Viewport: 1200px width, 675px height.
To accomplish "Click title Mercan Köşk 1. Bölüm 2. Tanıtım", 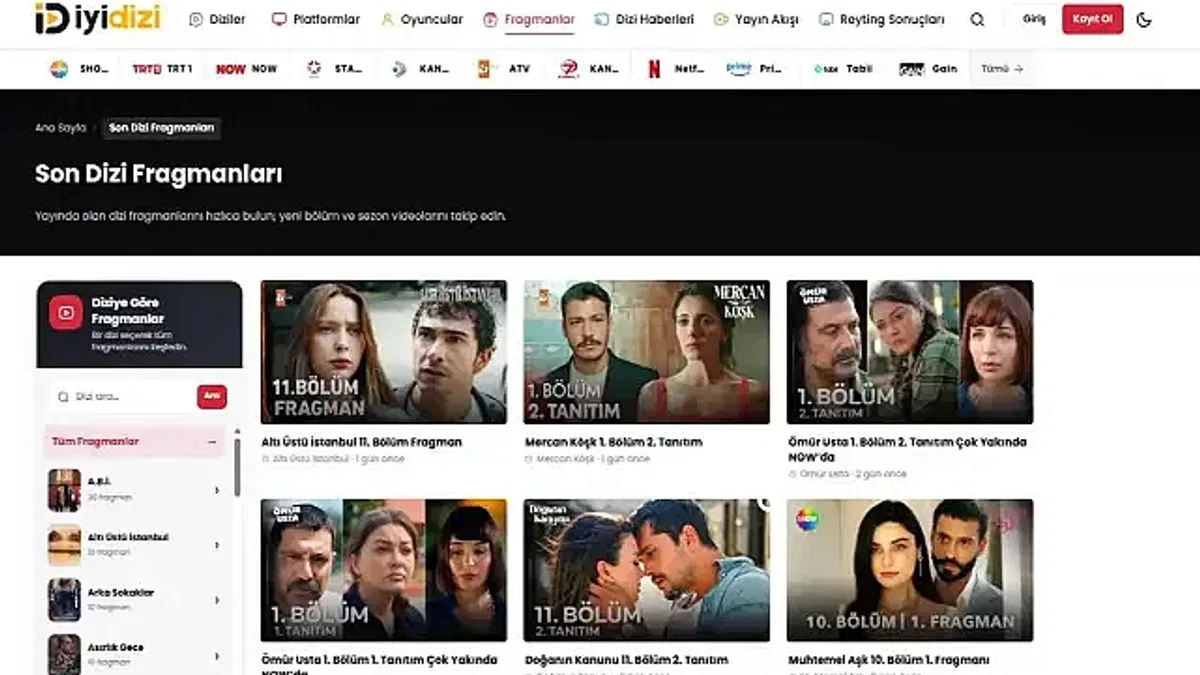I will pyautogui.click(x=614, y=442).
